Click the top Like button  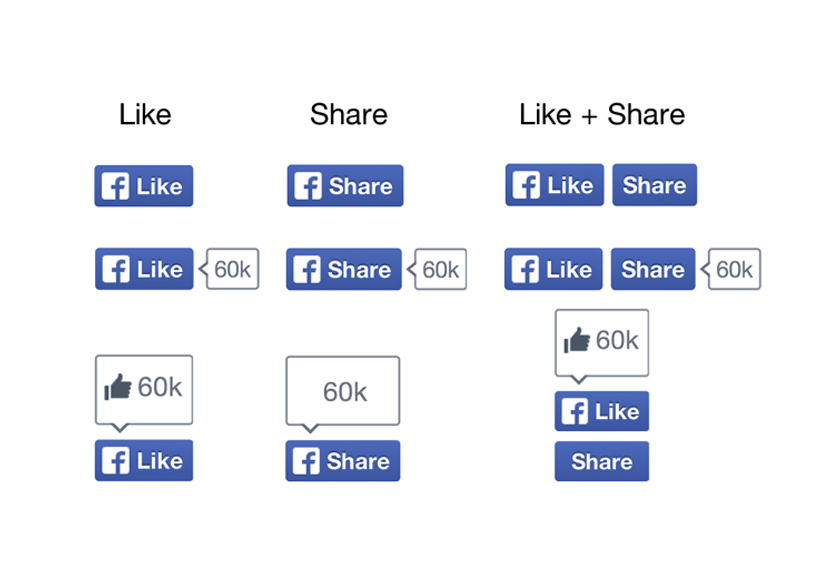click(x=143, y=185)
